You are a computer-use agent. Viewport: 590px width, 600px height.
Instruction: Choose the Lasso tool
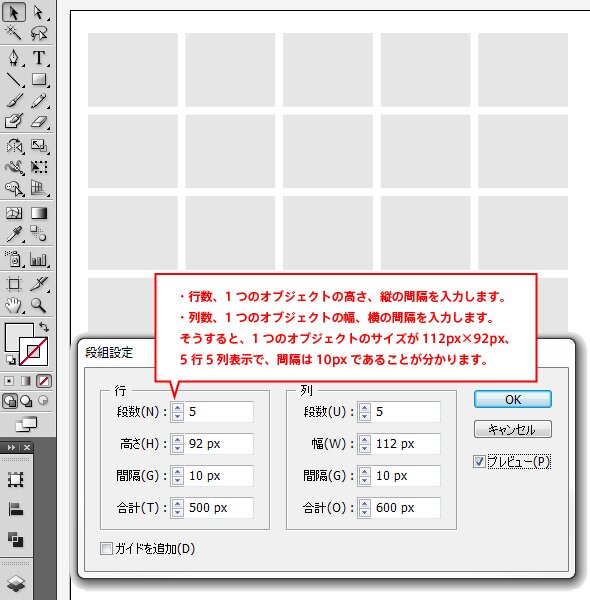(38, 33)
